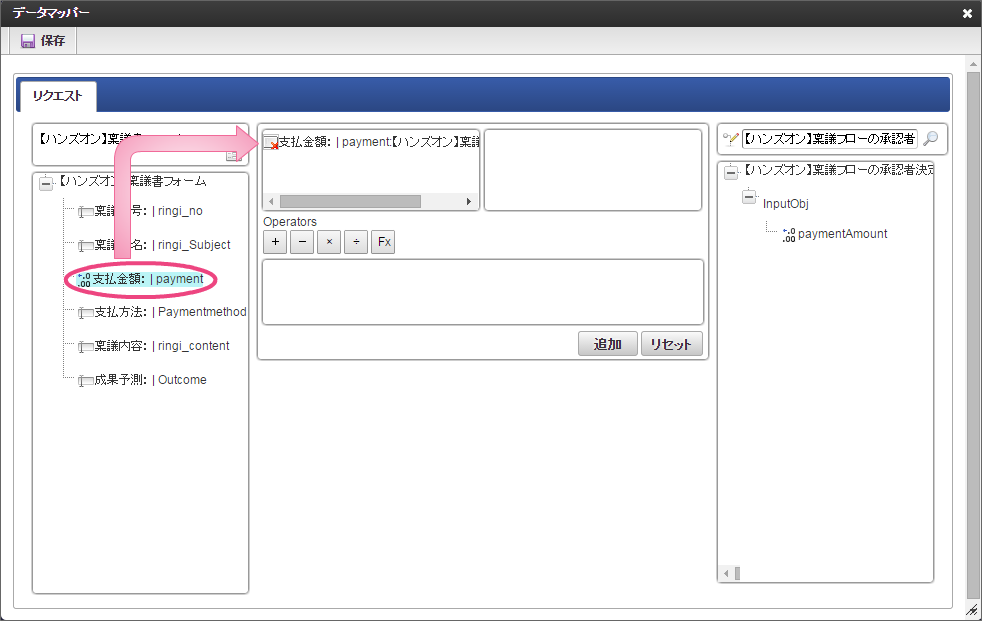Click the right arrow of the mapping list scrollbar
The image size is (982, 621).
[468, 202]
